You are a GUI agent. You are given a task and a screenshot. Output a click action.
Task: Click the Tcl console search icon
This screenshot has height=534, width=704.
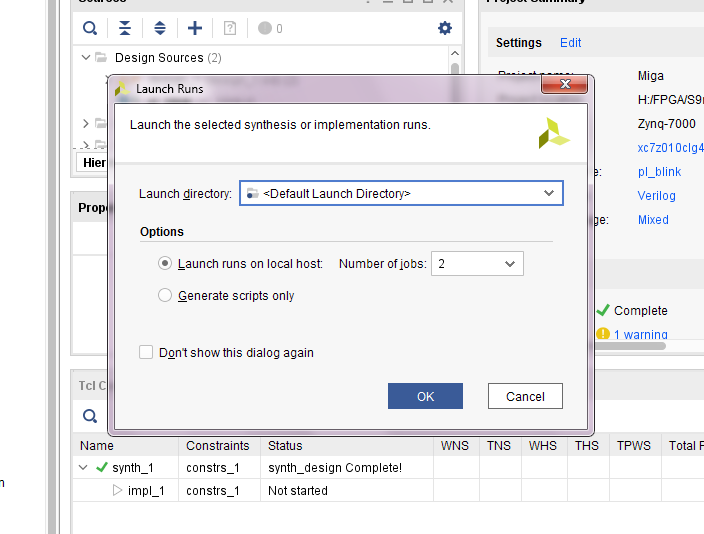(90, 416)
